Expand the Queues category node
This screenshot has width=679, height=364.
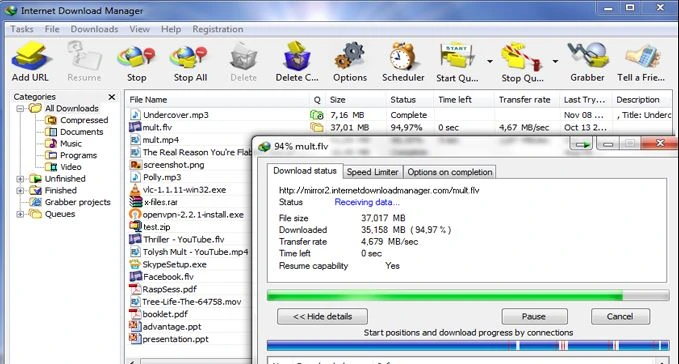tap(20, 214)
